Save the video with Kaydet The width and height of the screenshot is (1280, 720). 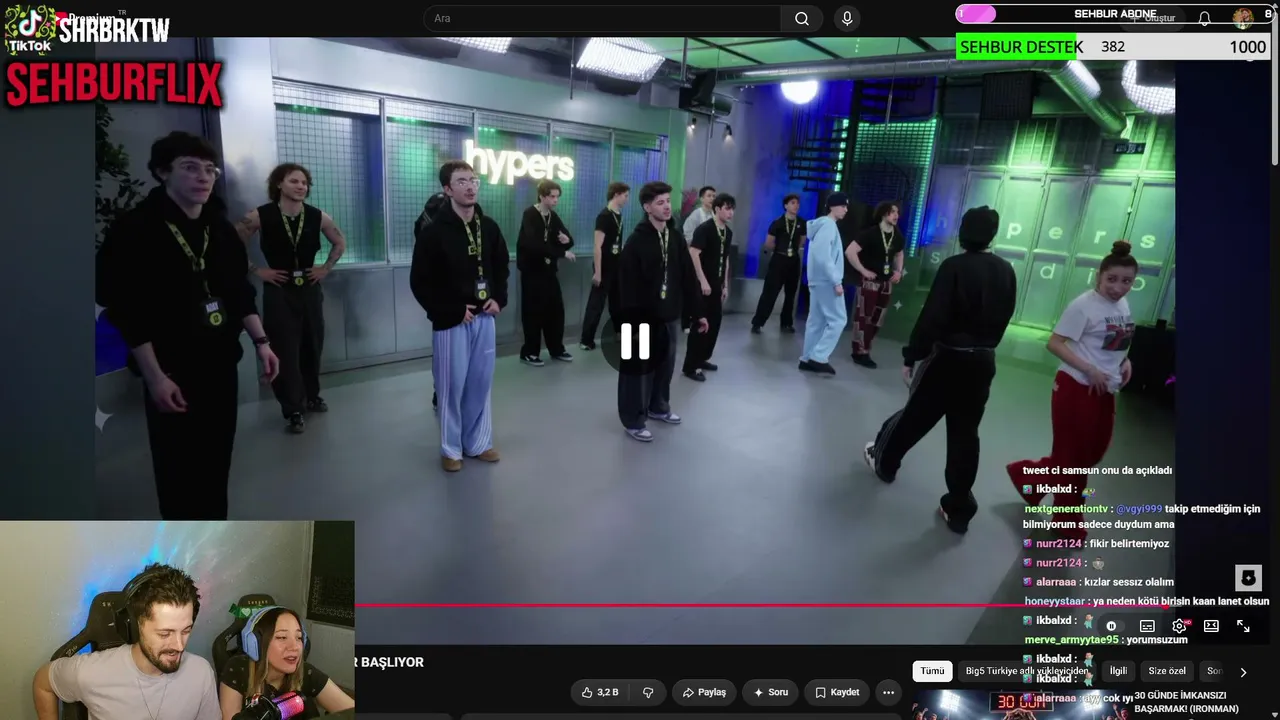[837, 692]
